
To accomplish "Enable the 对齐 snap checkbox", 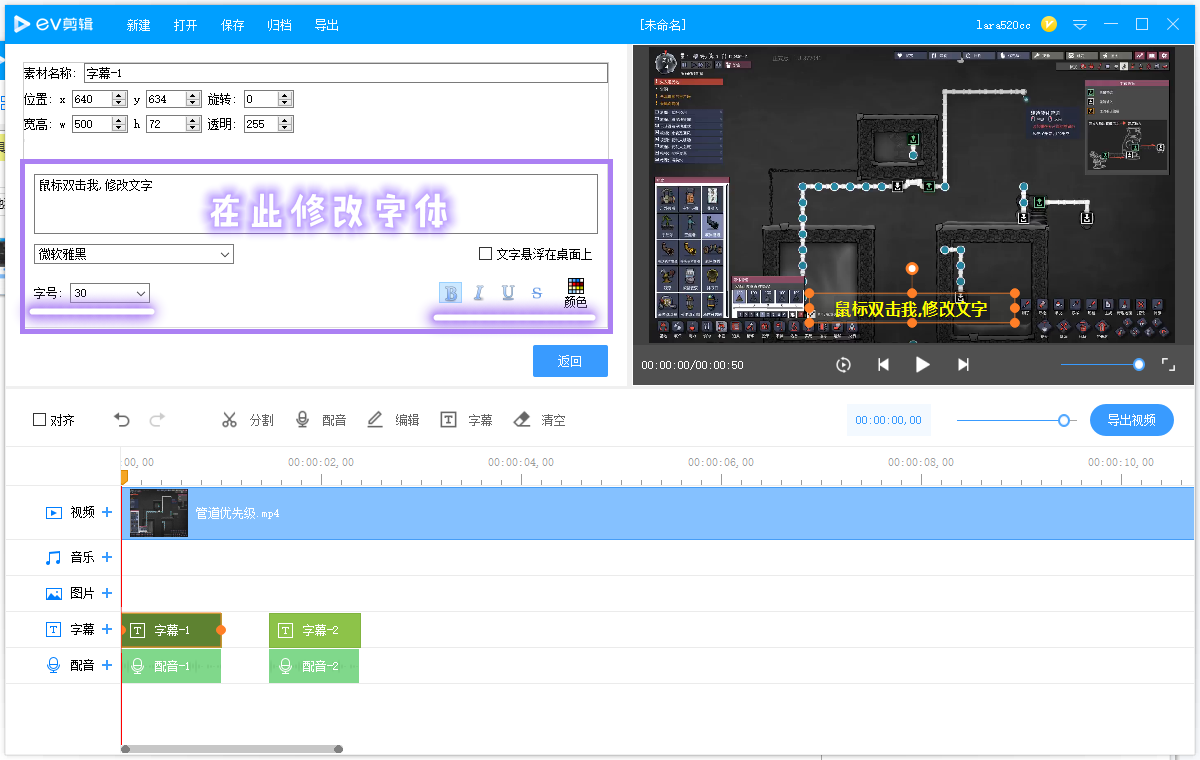I will pyautogui.click(x=39, y=420).
